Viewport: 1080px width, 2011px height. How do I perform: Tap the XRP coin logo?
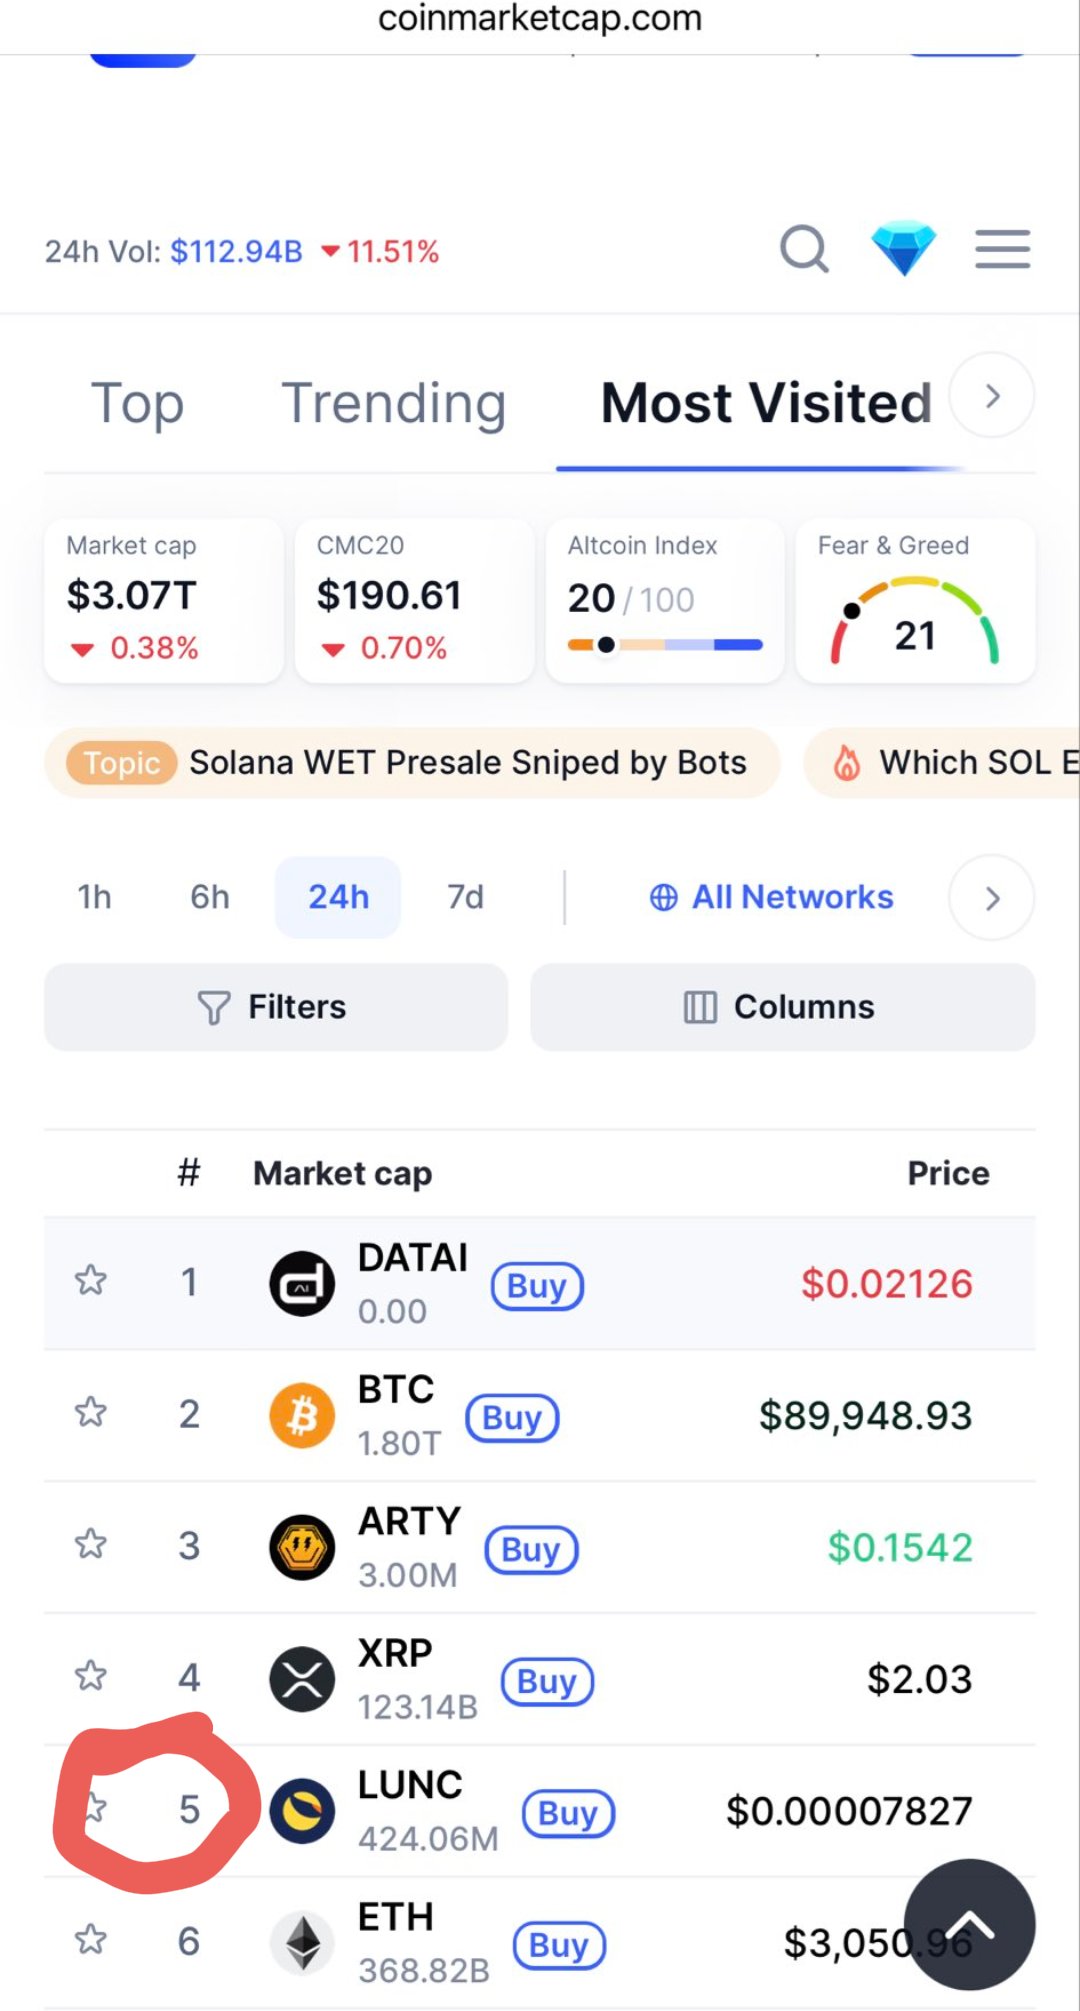302,1679
